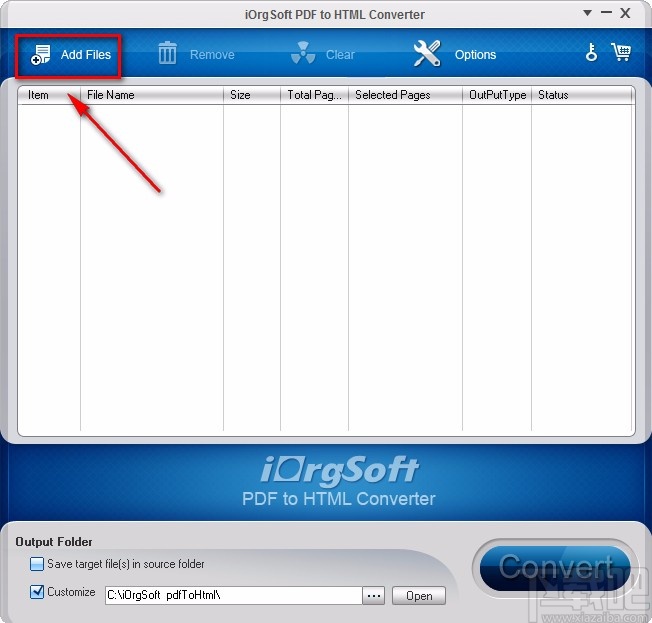Image resolution: width=652 pixels, height=623 pixels.
Task: Click the Clear radiation-symbol icon
Action: 303,53
